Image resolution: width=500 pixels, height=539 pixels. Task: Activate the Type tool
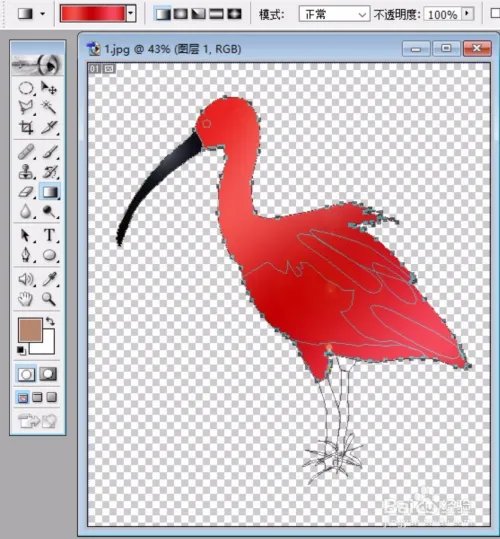coord(49,235)
